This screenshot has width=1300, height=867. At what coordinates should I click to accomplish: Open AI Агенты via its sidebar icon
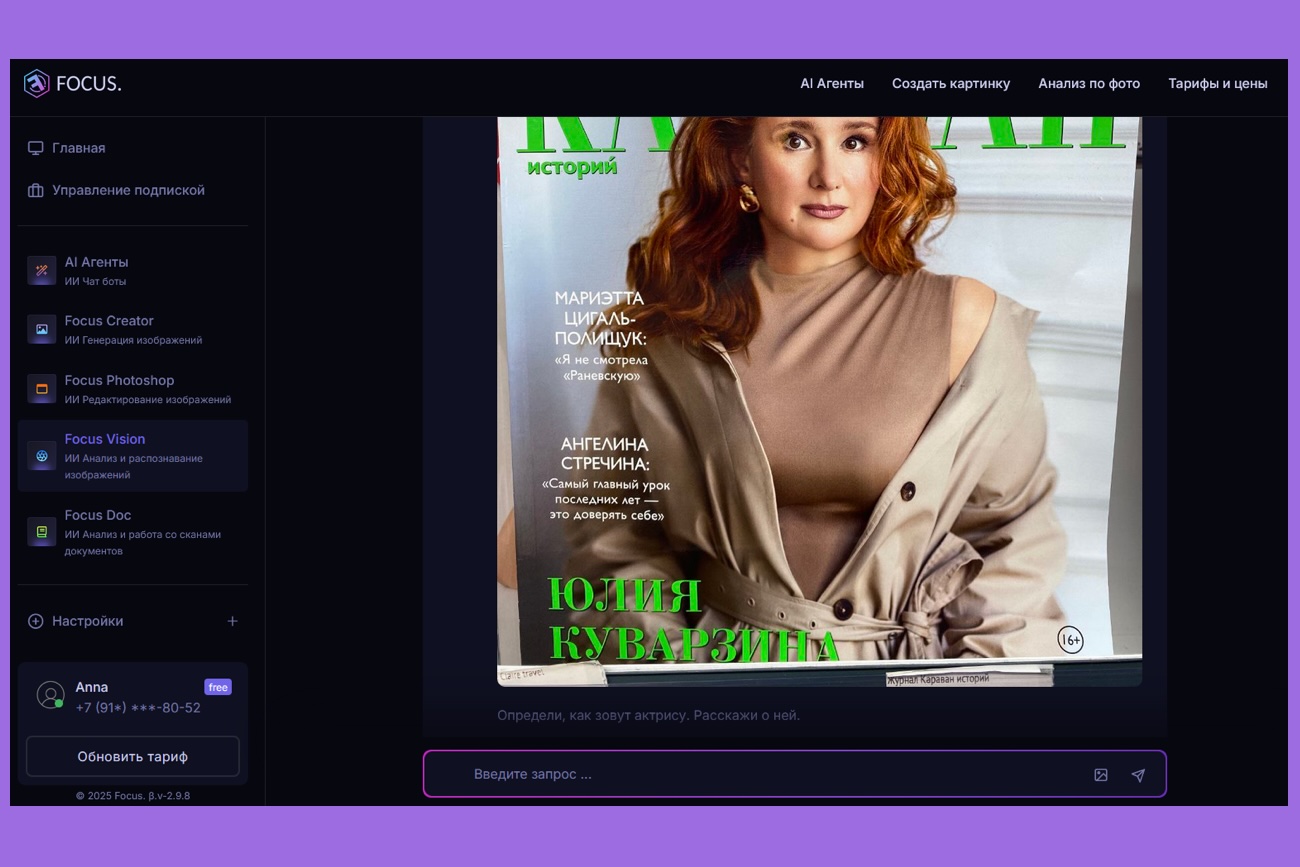pos(42,270)
